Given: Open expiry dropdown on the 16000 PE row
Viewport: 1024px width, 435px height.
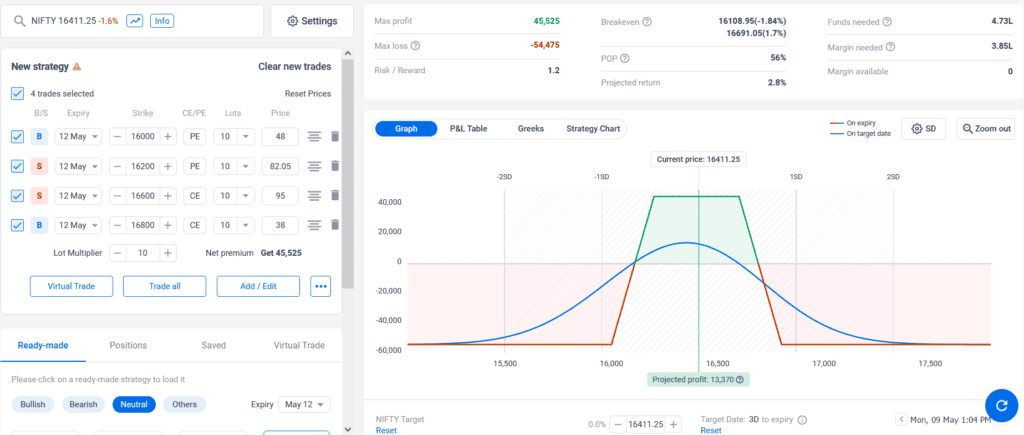Looking at the screenshot, I should (x=78, y=137).
